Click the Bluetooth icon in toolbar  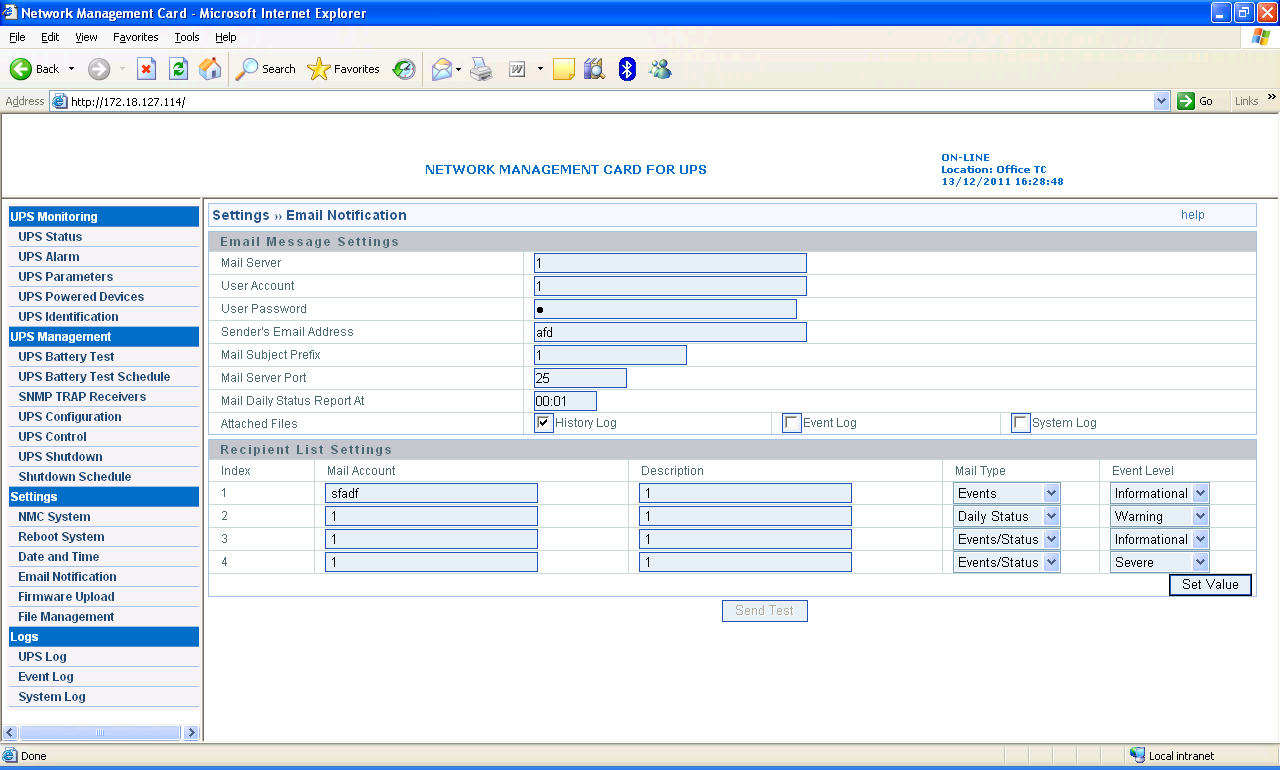[x=627, y=69]
